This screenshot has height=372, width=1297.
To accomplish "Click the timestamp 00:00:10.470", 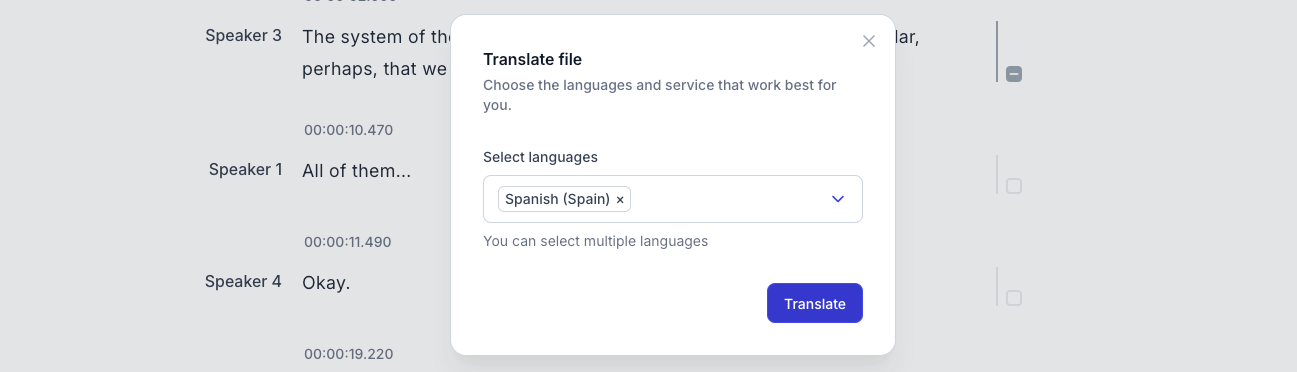I will [x=349, y=130].
